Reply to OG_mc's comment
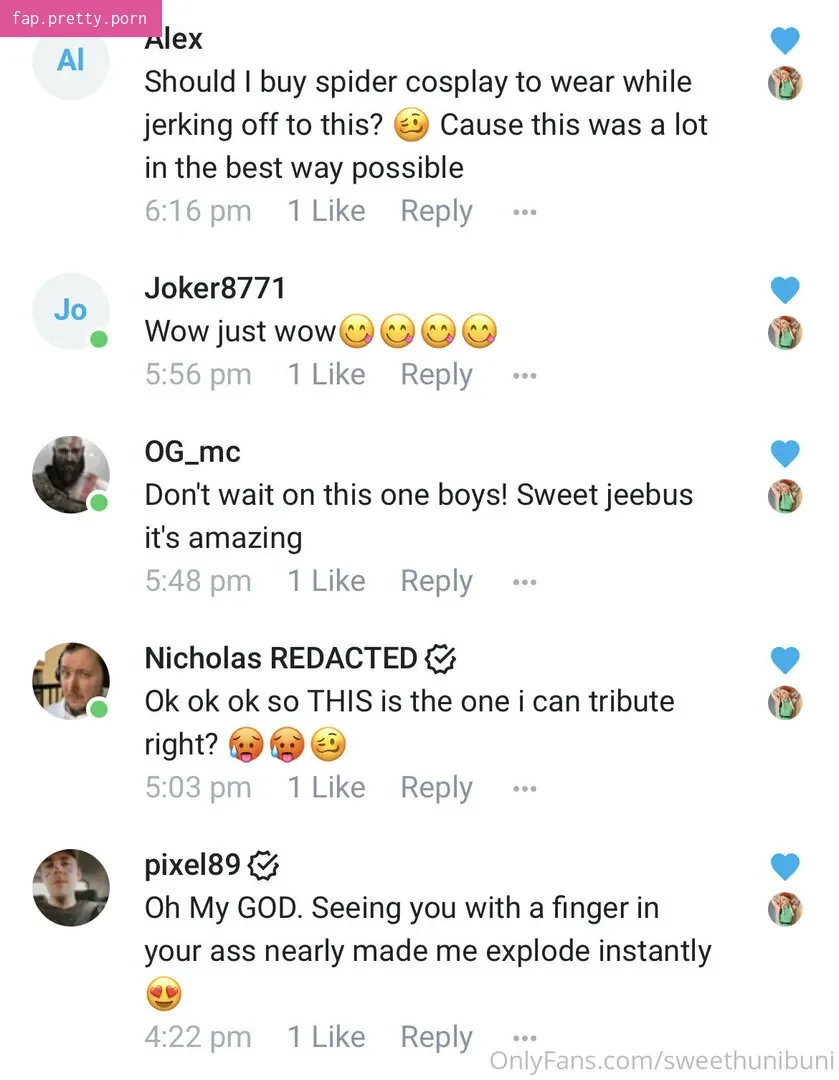 (436, 581)
